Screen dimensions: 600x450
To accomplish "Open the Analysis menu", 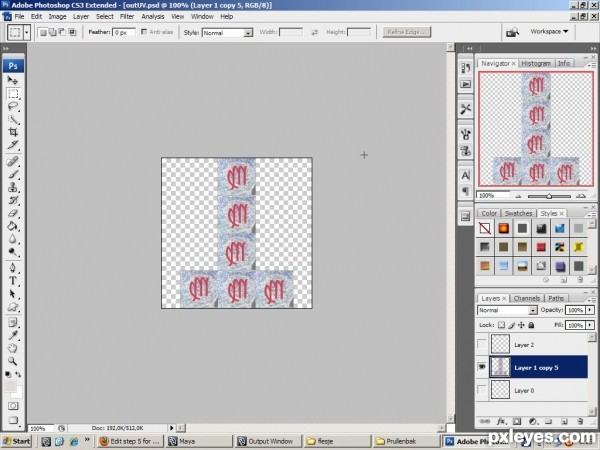I will click(153, 16).
